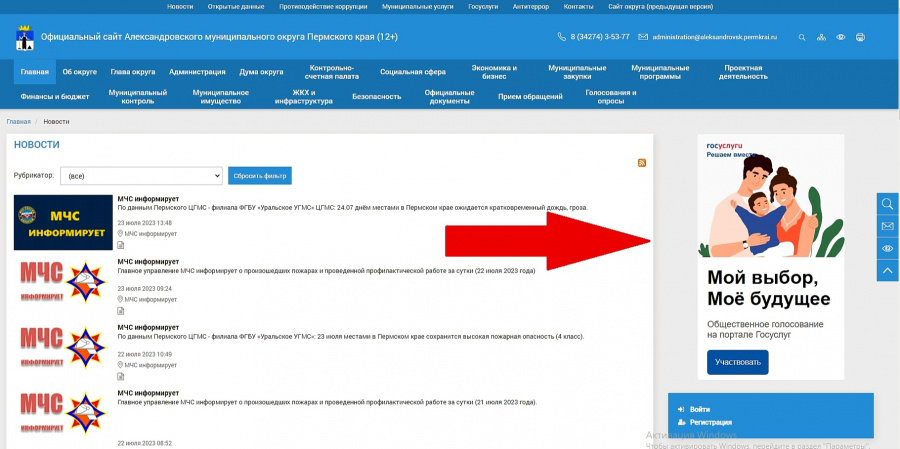This screenshot has width=900, height=449.
Task: Click the administration@aleksandrovsk.permkrai.ru email address
Action: click(x=715, y=37)
